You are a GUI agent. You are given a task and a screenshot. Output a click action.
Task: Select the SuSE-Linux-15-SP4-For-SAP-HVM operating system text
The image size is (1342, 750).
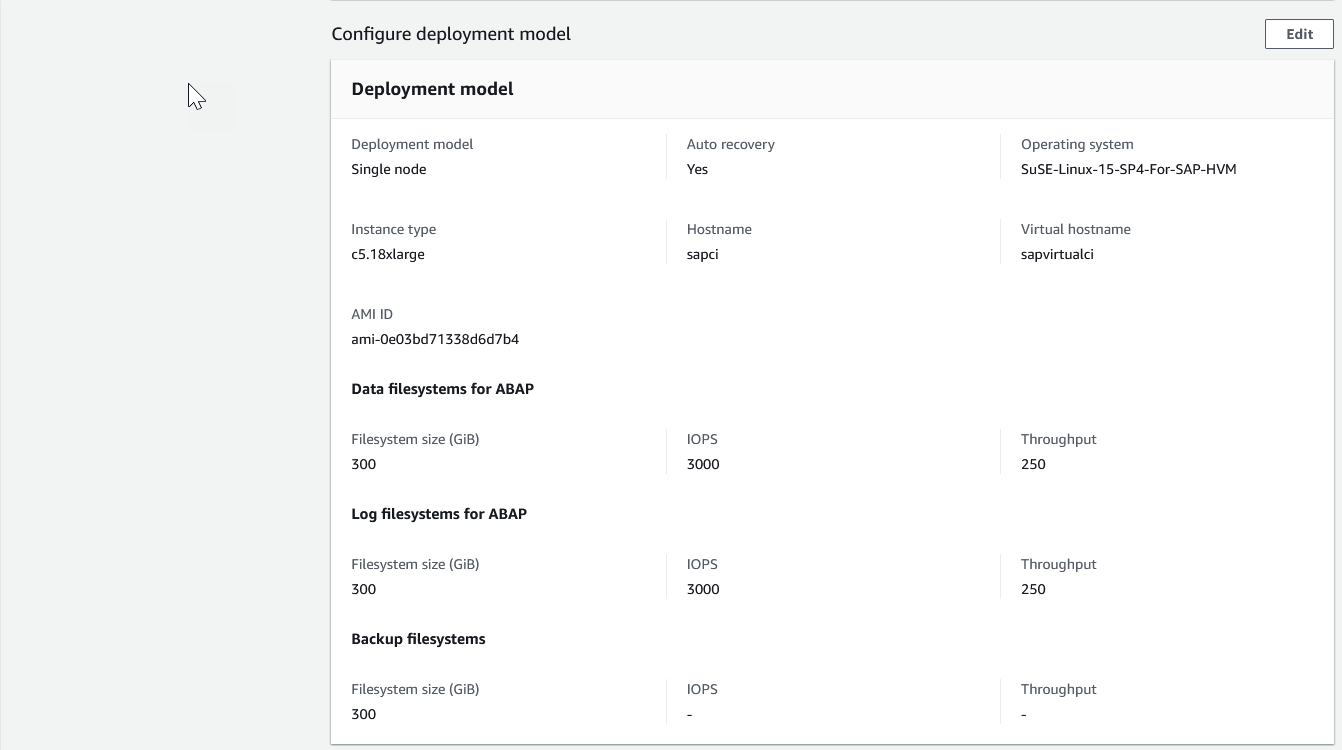pyautogui.click(x=1128, y=169)
